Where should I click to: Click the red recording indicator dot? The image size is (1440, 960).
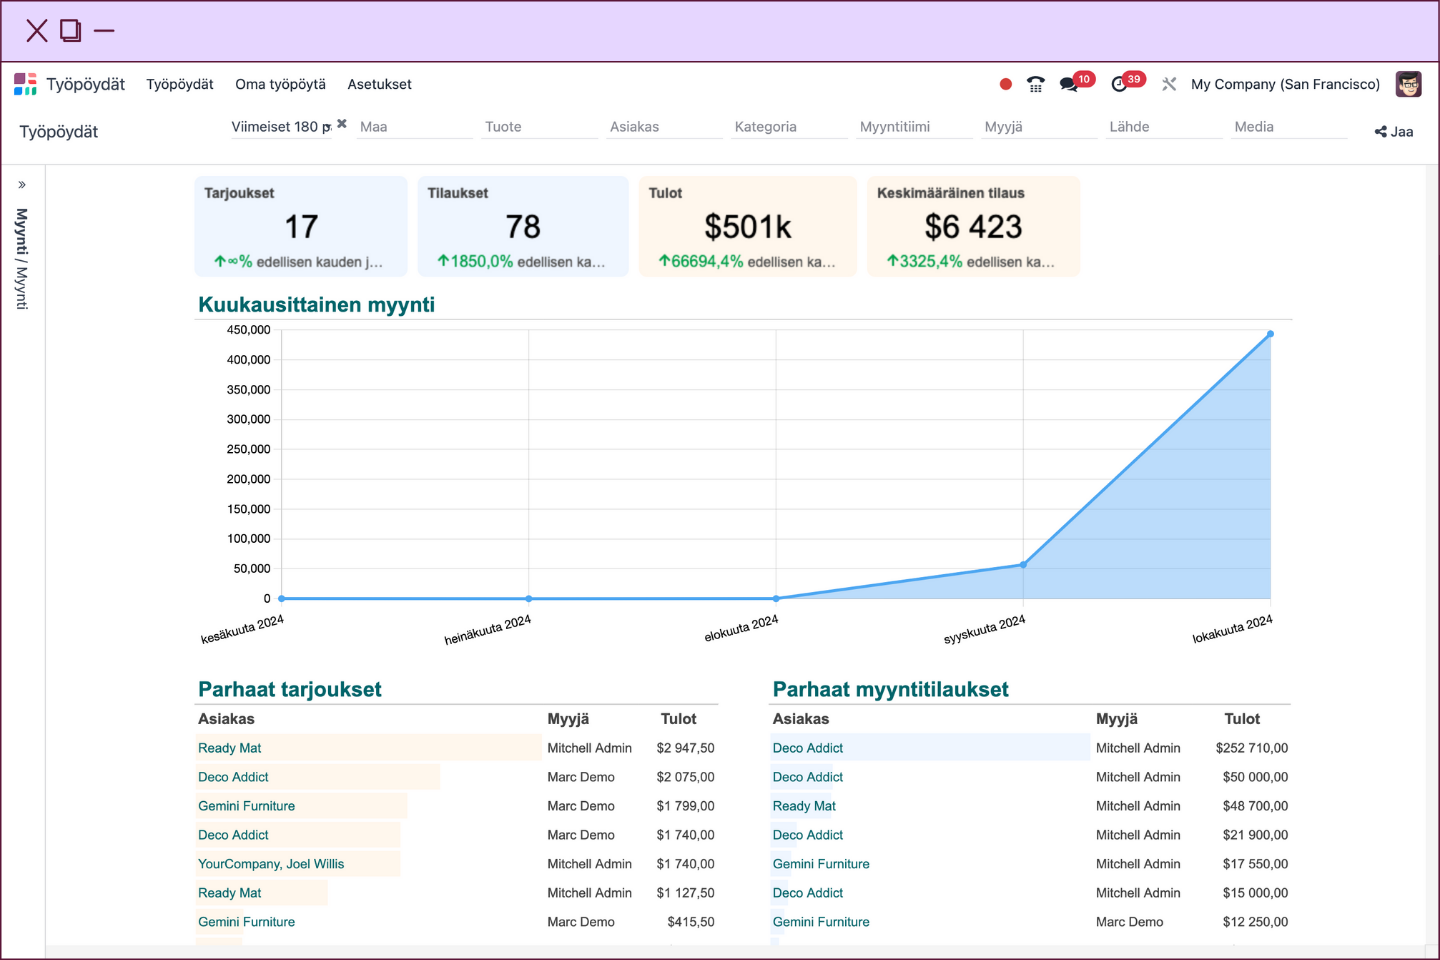click(1005, 84)
